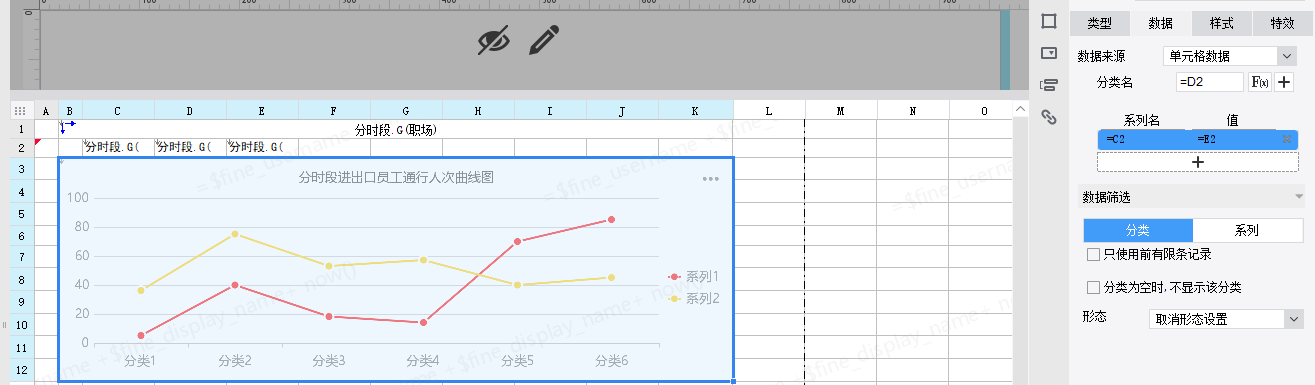The image size is (1315, 385).
Task: Add a new series with the plus row
Action: click(x=1198, y=161)
